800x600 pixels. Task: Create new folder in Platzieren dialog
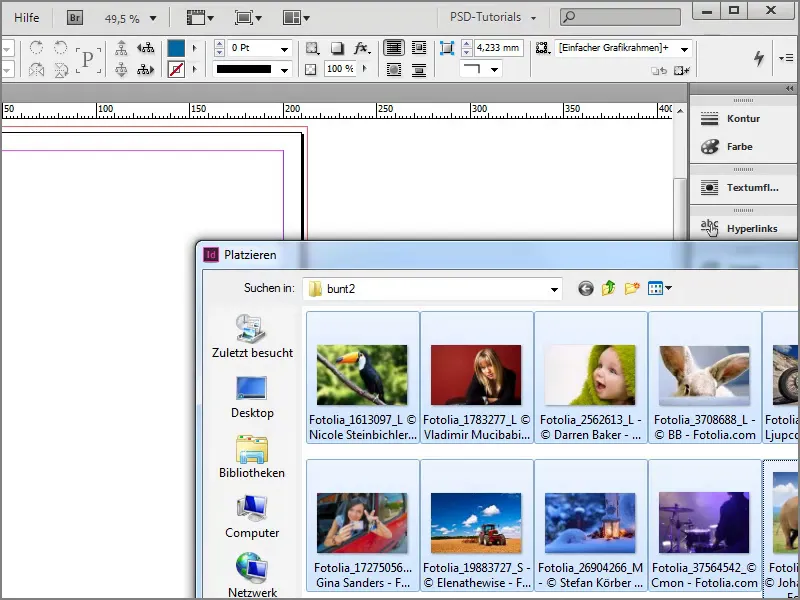pyautogui.click(x=632, y=289)
